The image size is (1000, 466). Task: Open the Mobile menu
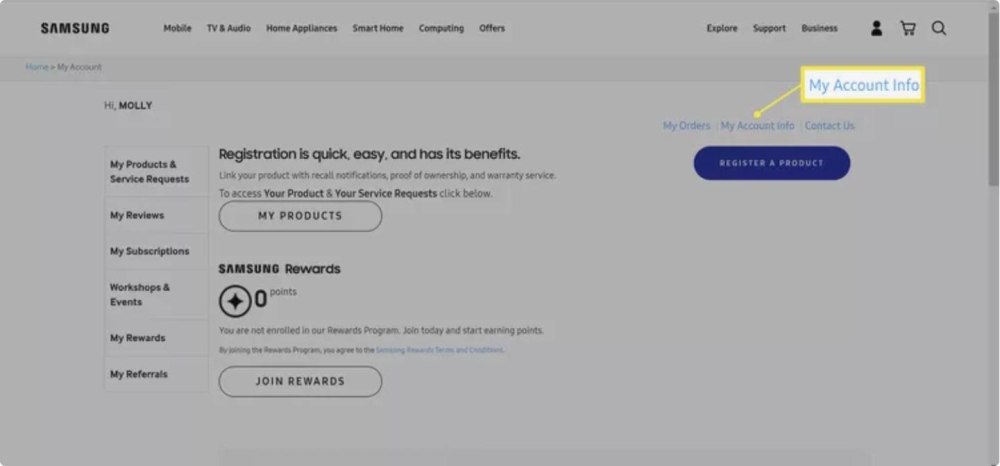pyautogui.click(x=177, y=28)
